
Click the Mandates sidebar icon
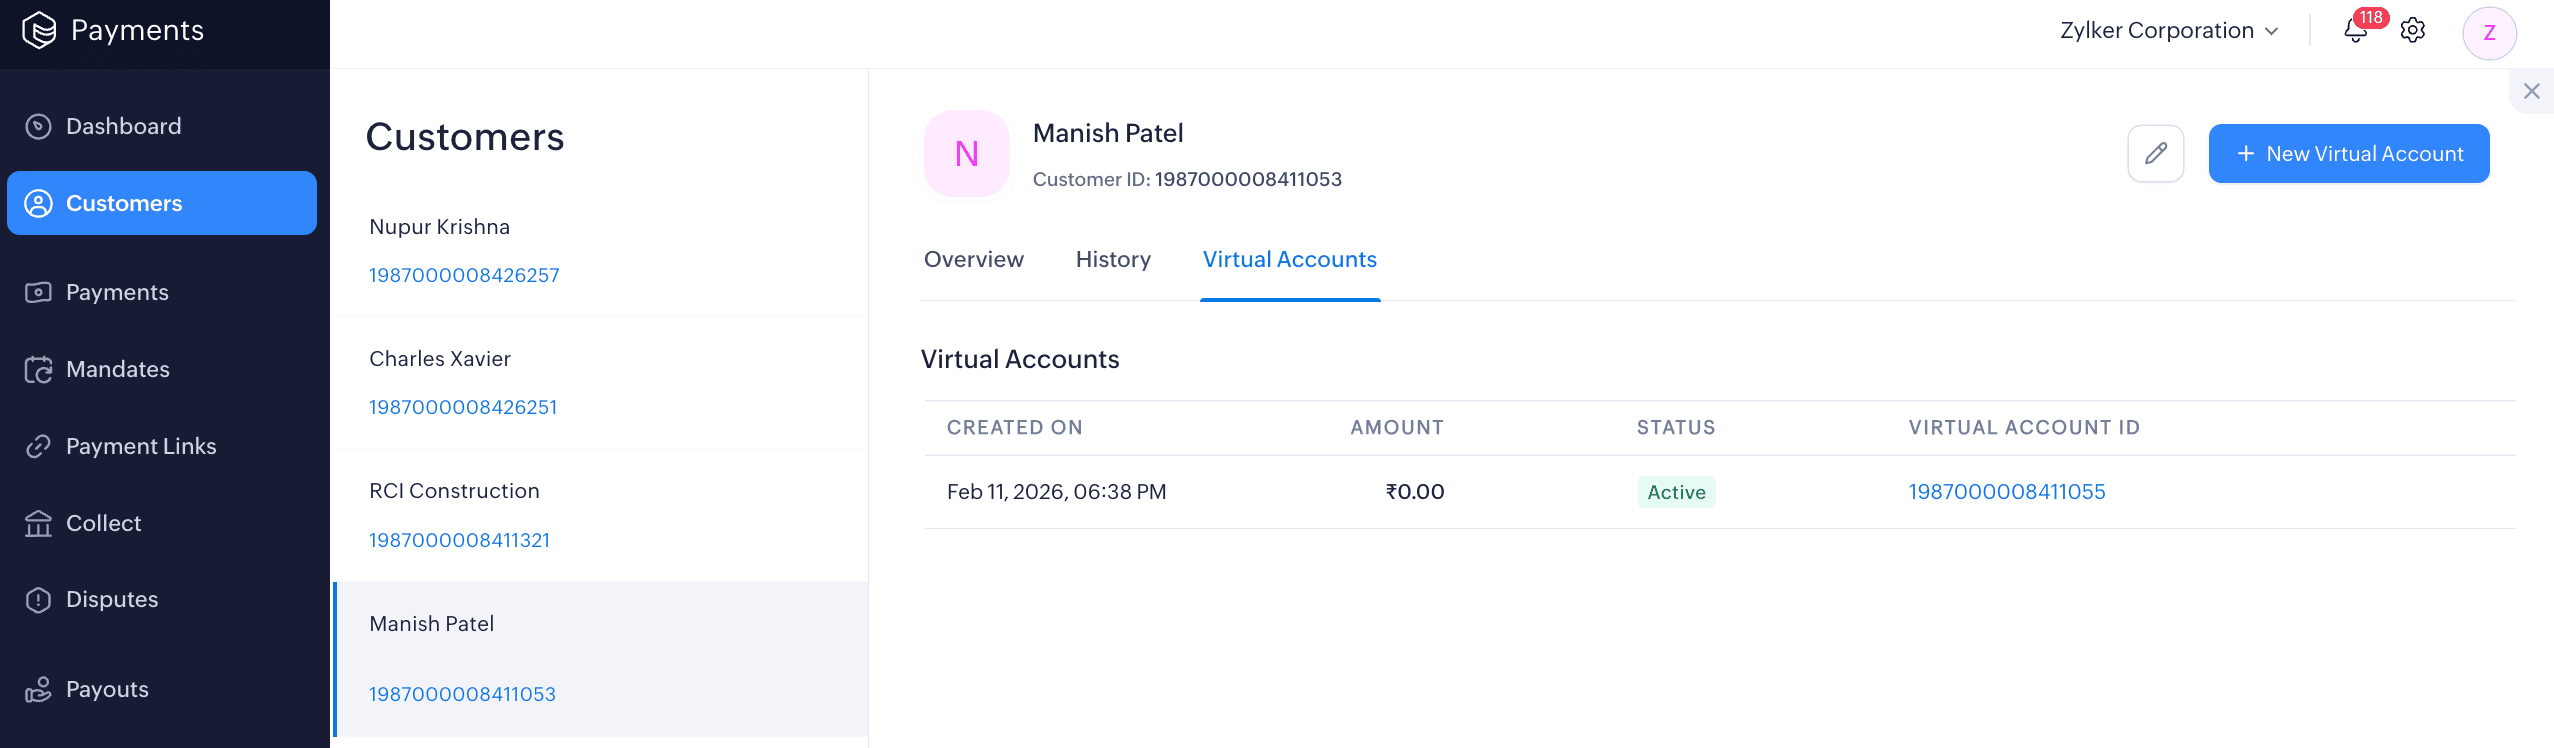point(38,370)
